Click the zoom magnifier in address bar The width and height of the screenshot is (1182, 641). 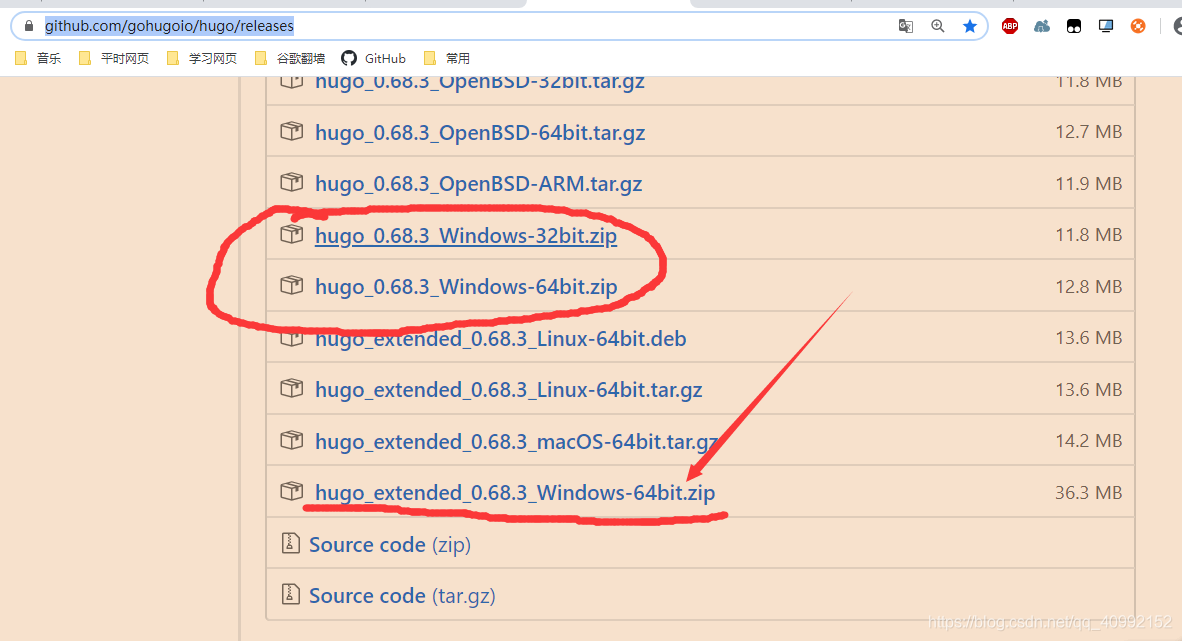pos(937,26)
